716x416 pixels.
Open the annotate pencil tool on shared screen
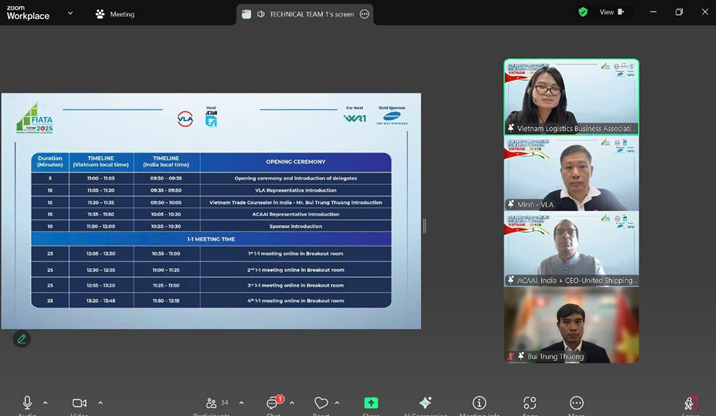tap(21, 339)
